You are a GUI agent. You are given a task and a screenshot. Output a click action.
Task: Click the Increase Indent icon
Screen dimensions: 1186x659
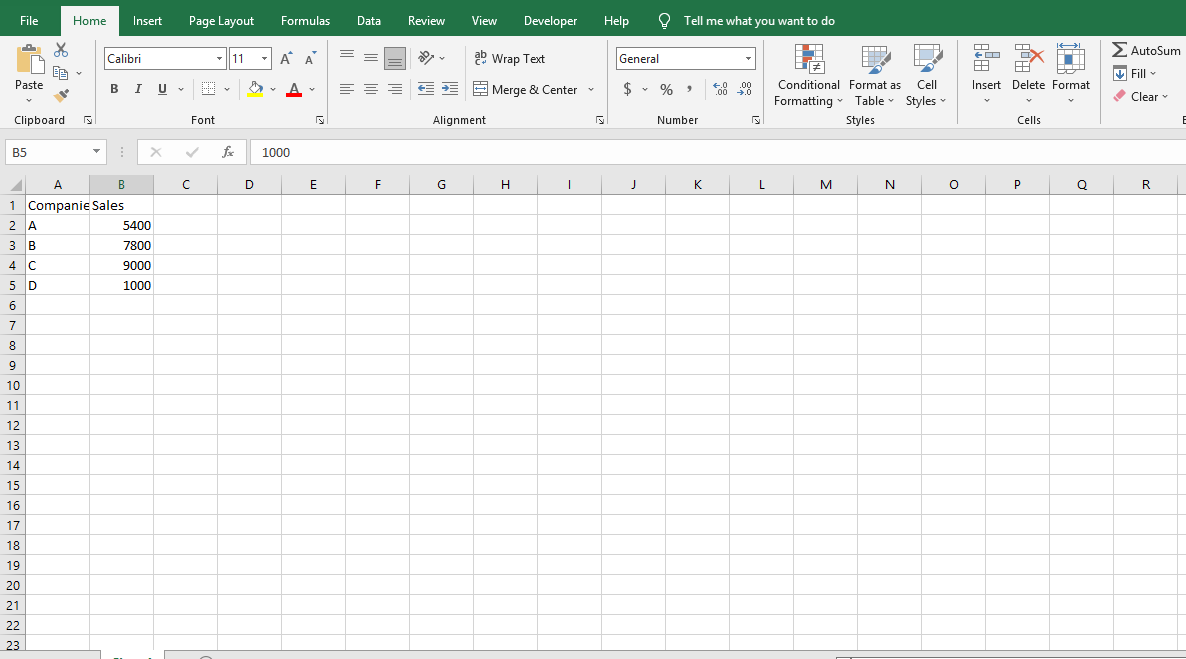point(450,89)
